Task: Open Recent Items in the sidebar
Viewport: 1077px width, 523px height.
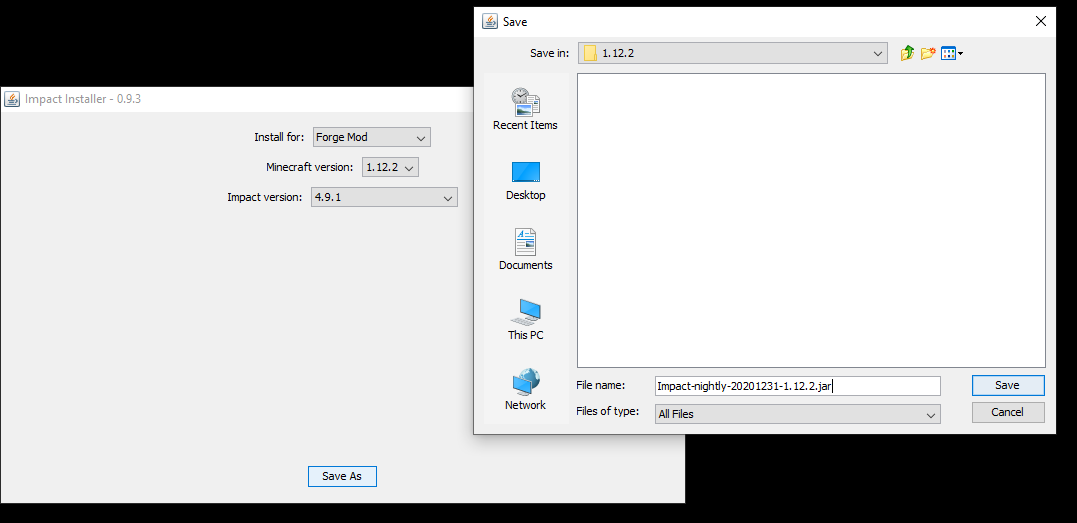Action: pos(525,109)
